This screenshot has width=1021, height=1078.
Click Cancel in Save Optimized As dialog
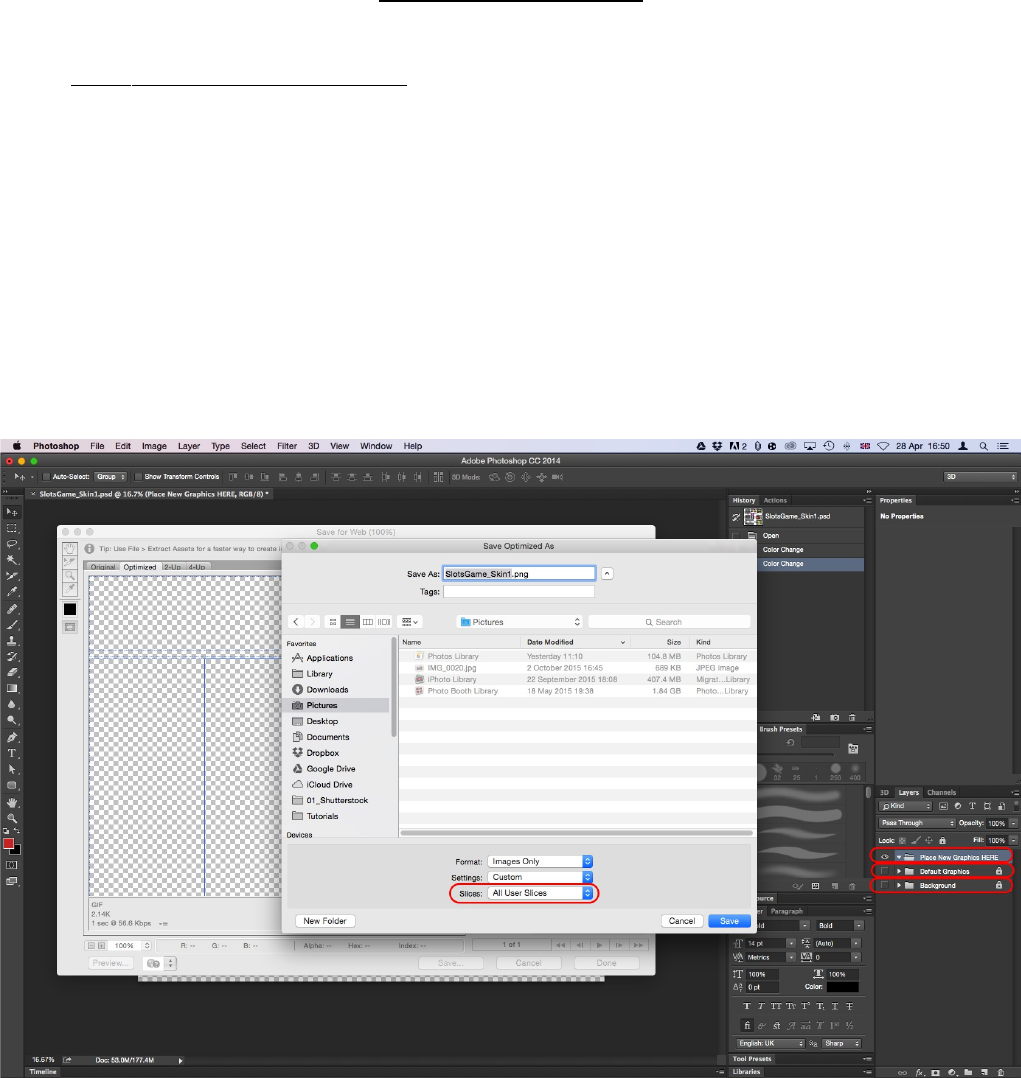pyautogui.click(x=682, y=921)
